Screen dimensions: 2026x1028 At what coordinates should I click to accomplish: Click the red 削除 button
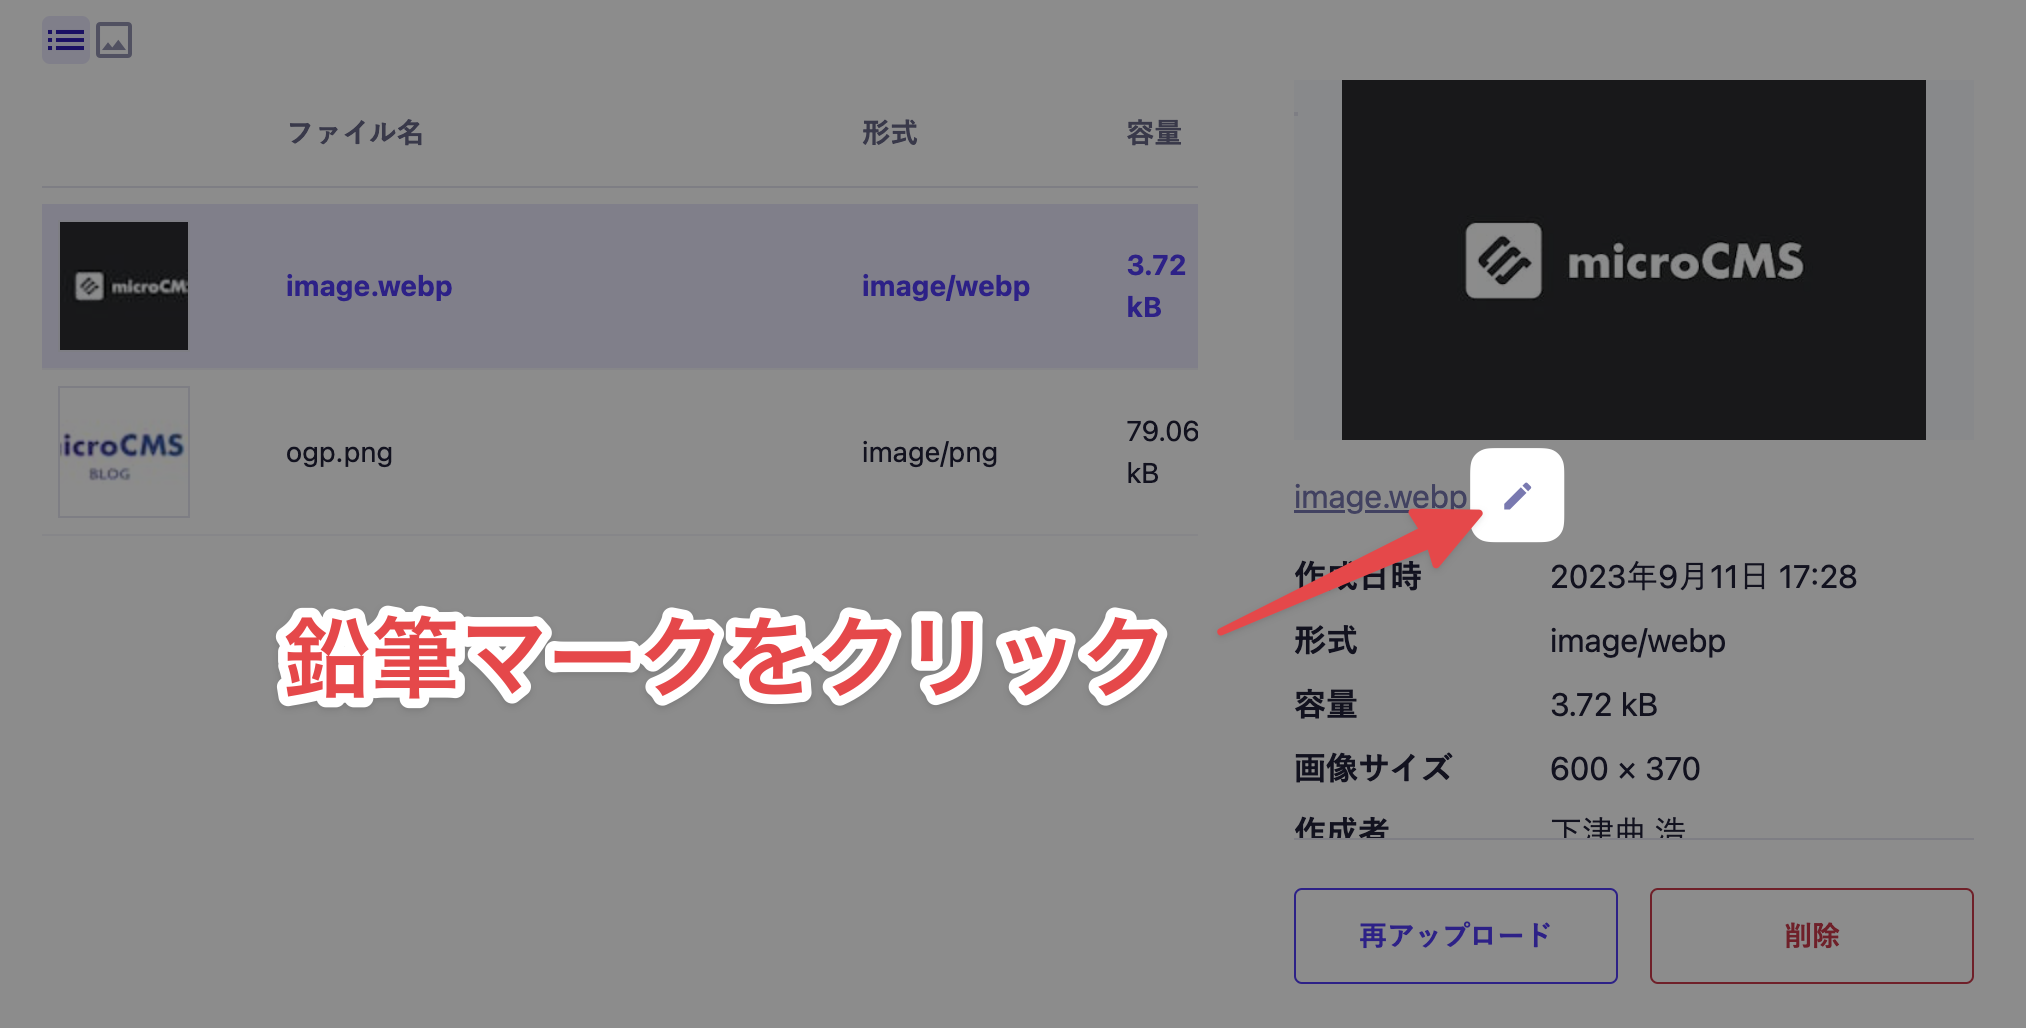1811,935
